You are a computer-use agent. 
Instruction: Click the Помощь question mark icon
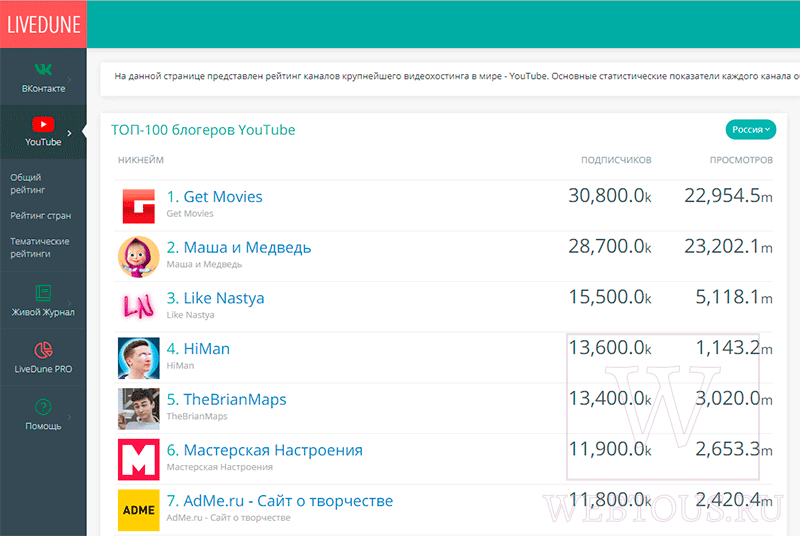pos(43,407)
